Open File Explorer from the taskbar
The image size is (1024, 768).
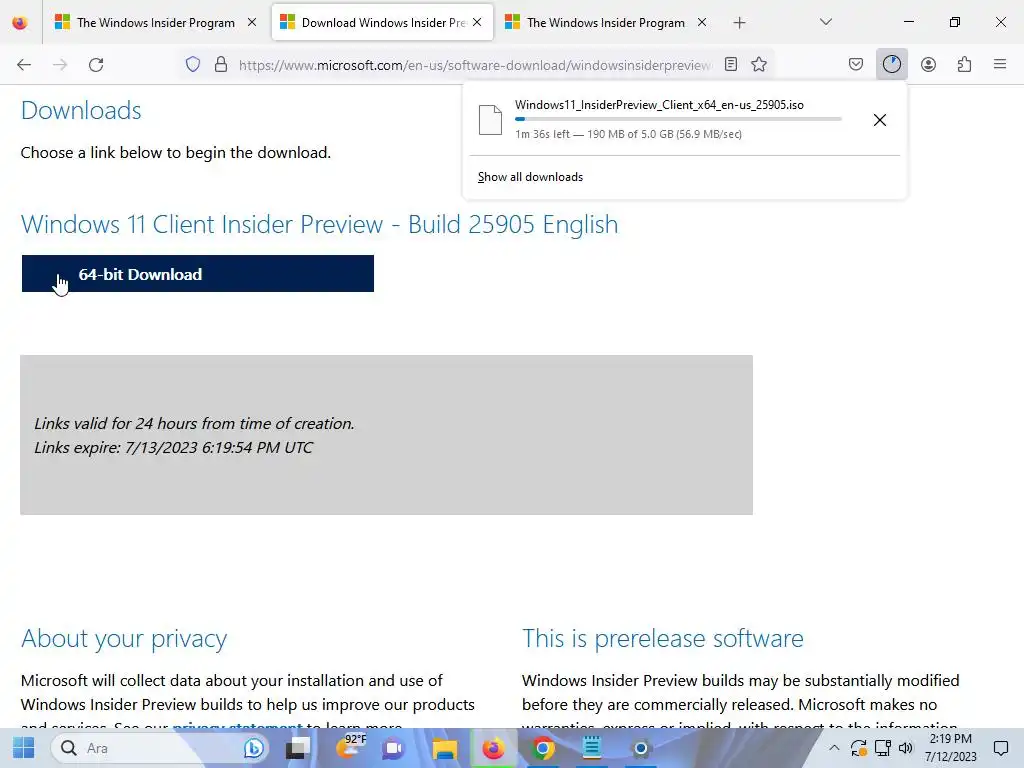tap(444, 748)
